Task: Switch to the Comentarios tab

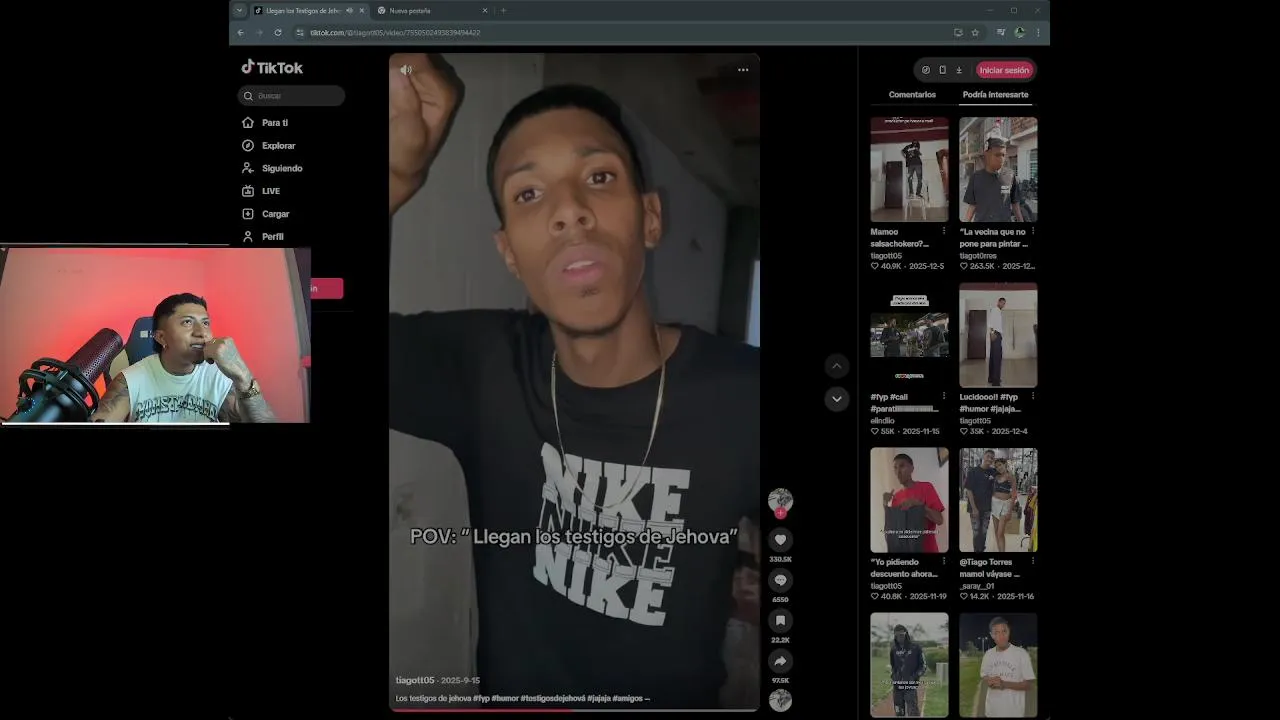Action: 912,95
